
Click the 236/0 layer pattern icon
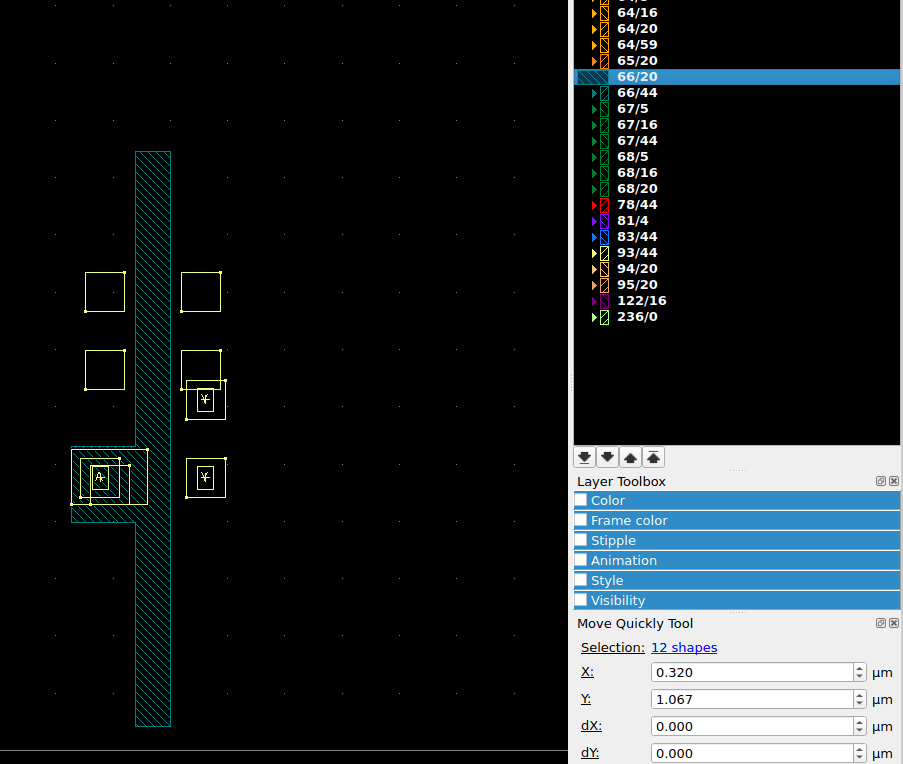pos(605,317)
